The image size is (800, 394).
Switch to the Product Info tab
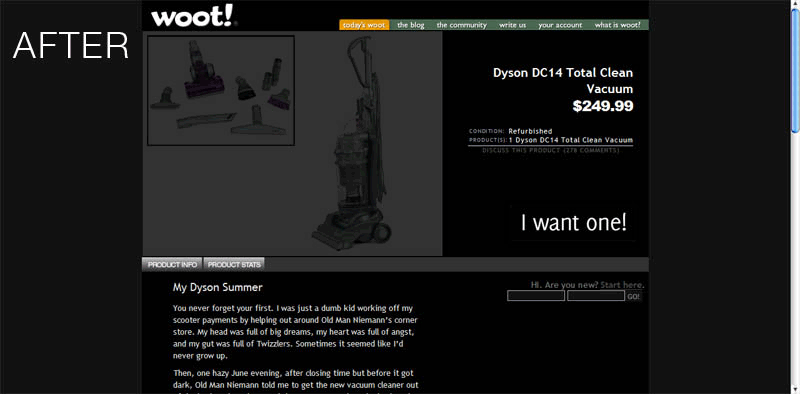click(172, 264)
